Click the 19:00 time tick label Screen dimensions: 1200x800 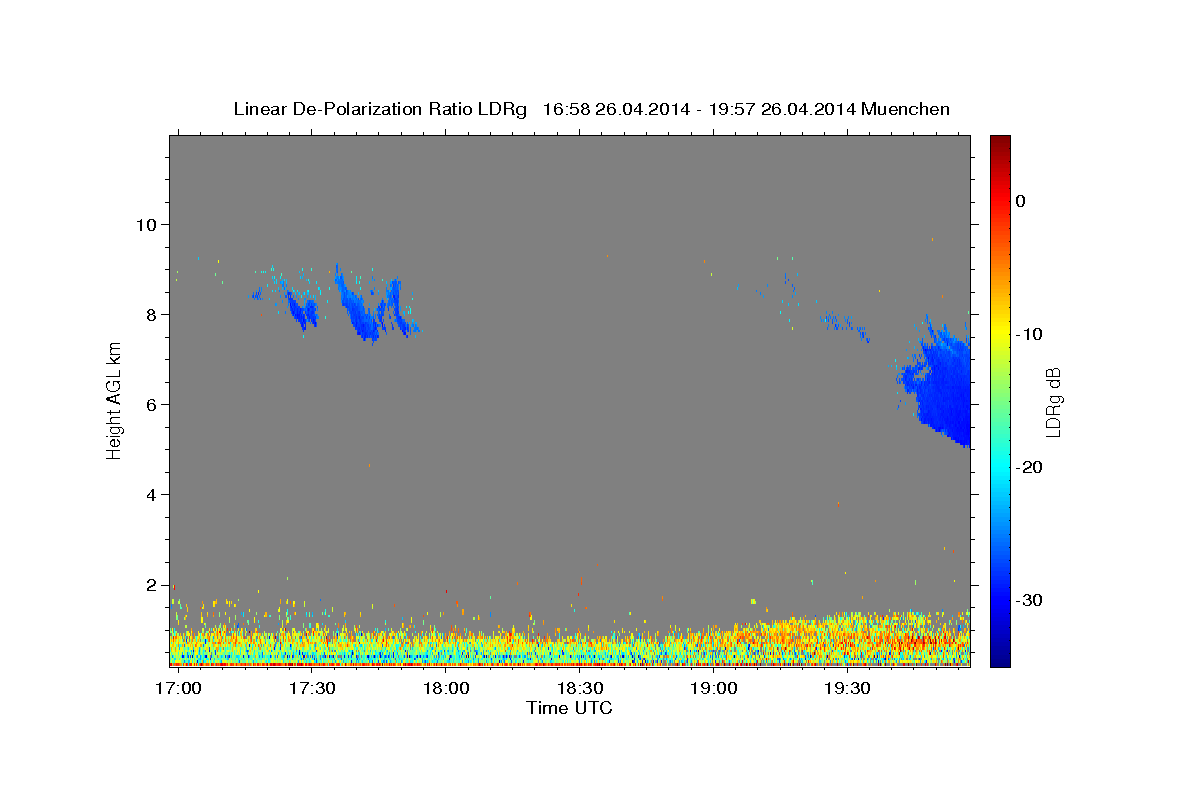(714, 688)
